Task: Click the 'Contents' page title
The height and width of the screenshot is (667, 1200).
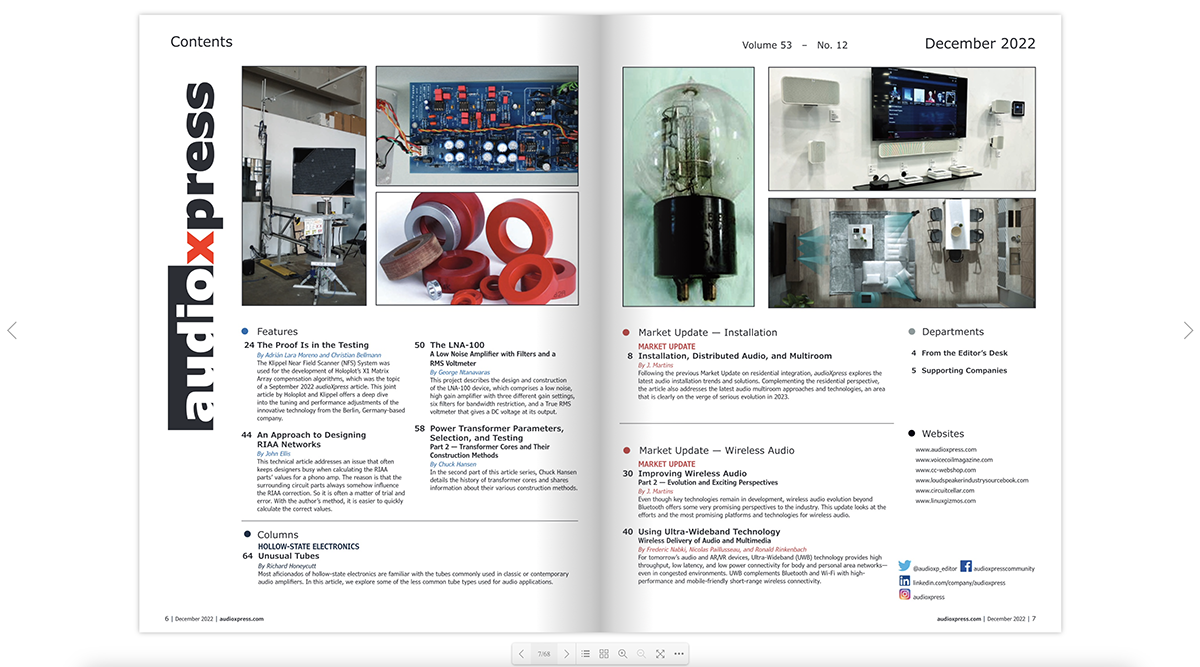Action: tap(201, 42)
